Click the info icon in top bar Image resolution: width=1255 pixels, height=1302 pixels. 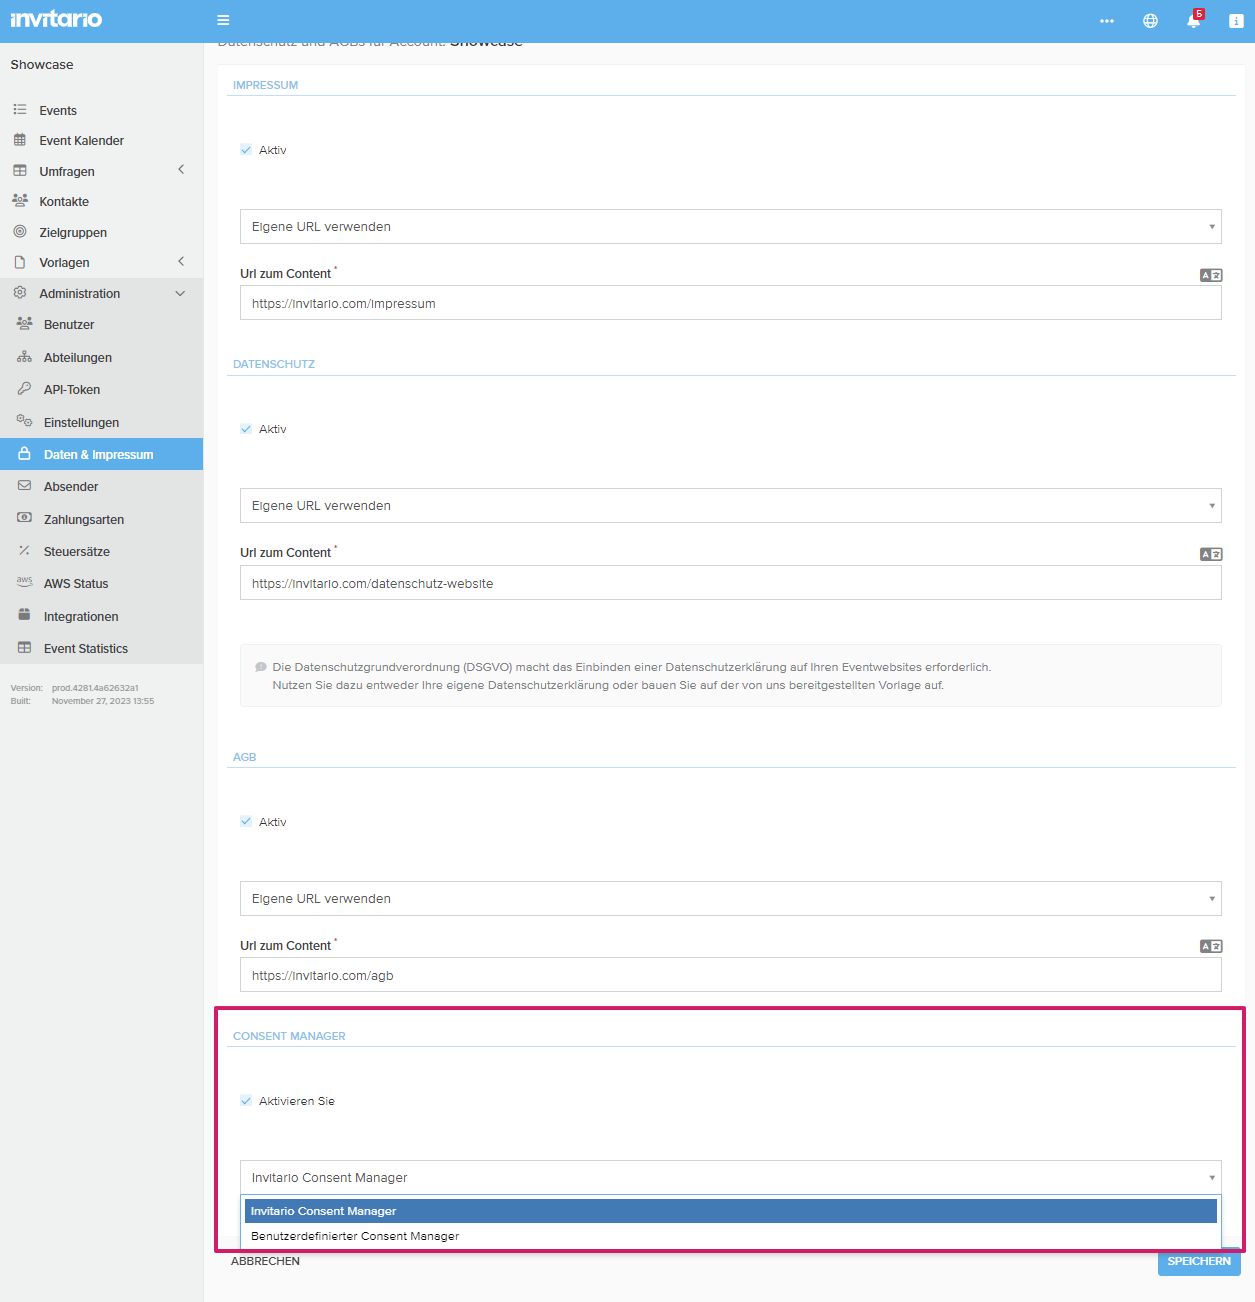1236,20
